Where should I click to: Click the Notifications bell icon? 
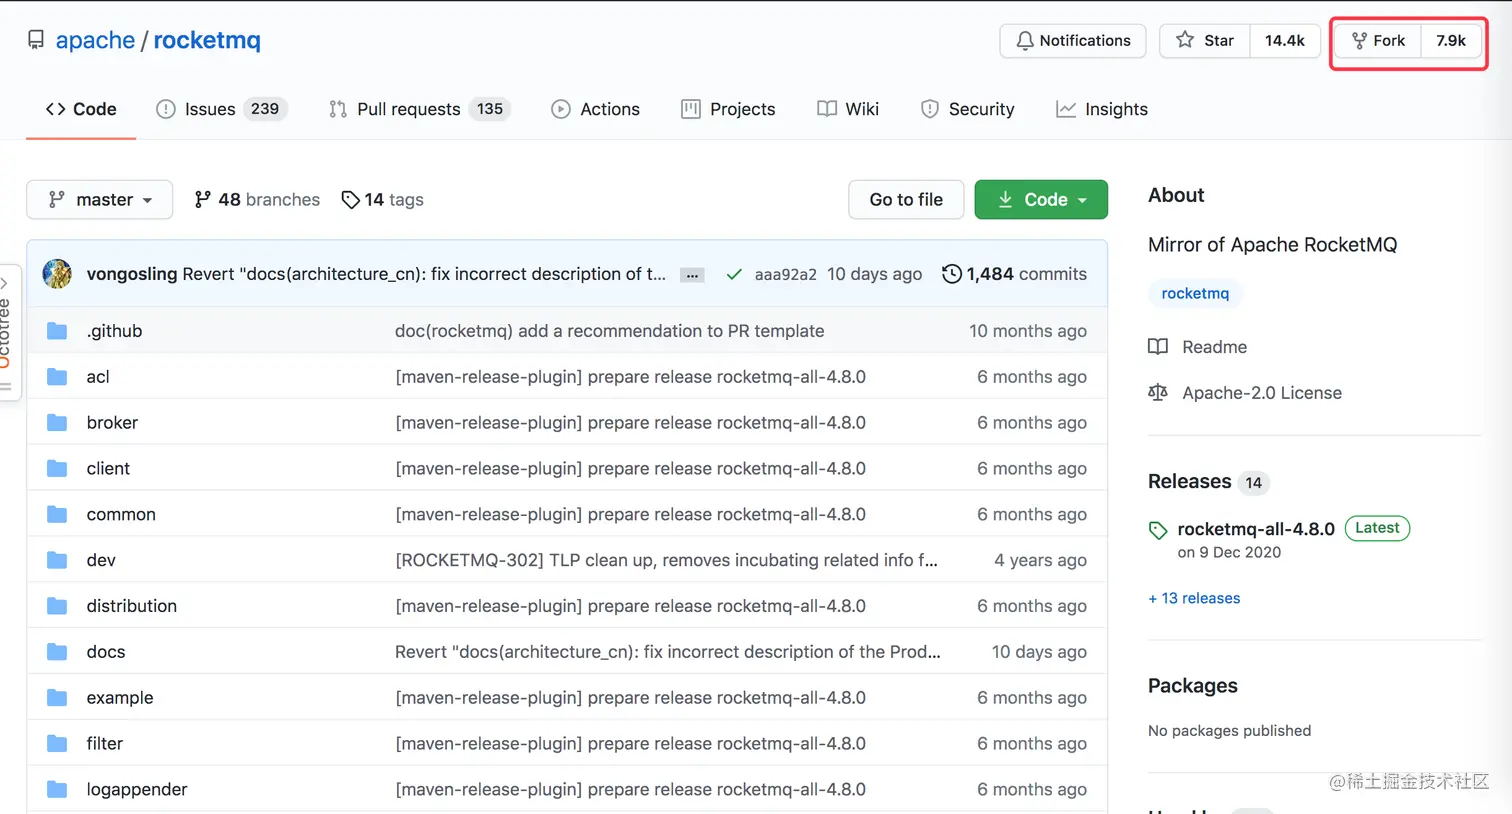(1025, 40)
